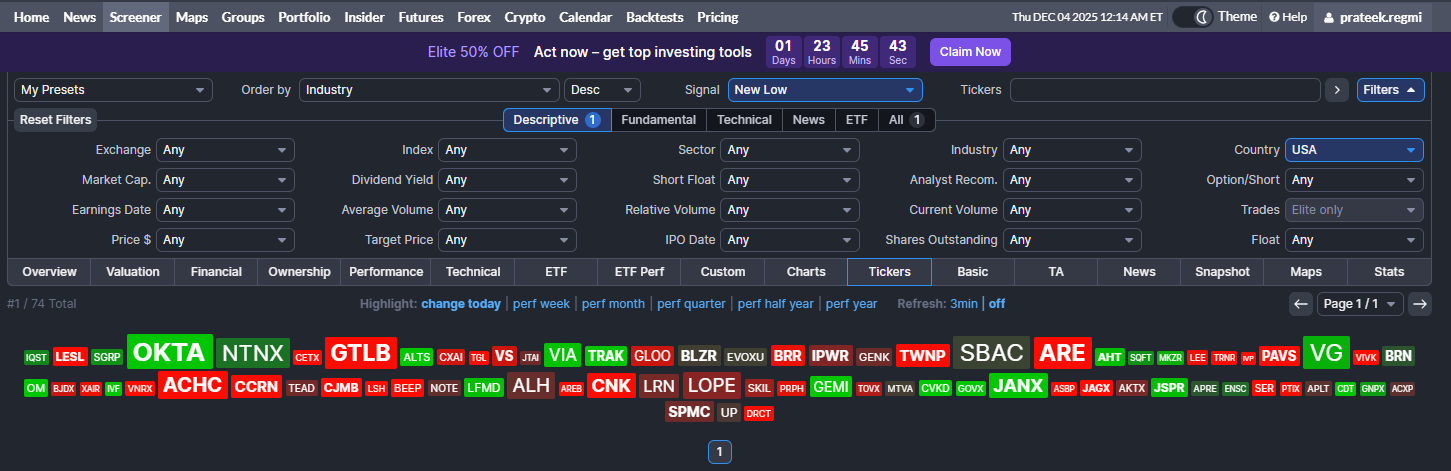Open the CNK ticker tile
This screenshot has height=471, width=1451.
(x=611, y=386)
